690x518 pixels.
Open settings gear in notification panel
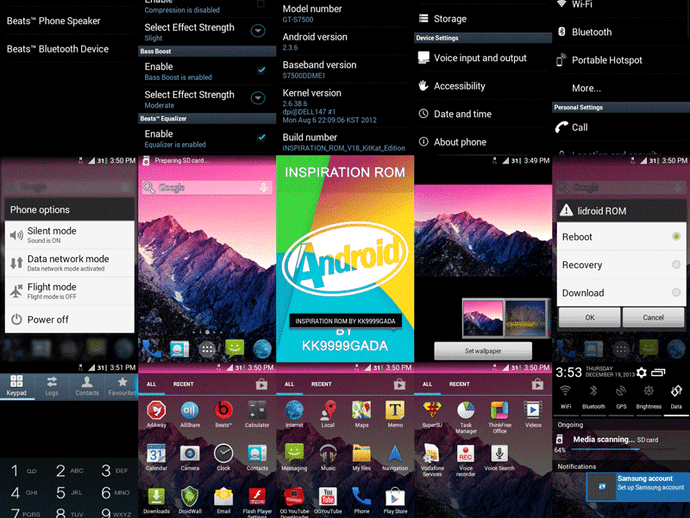[x=642, y=373]
